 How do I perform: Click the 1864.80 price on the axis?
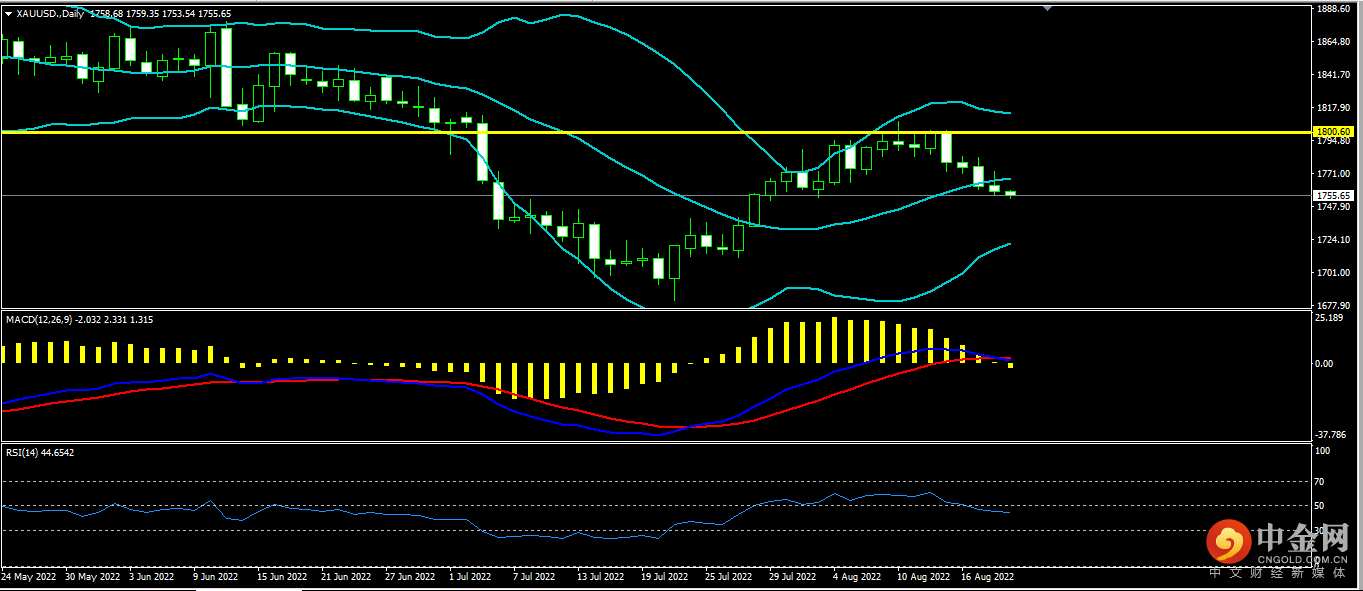[1335, 42]
